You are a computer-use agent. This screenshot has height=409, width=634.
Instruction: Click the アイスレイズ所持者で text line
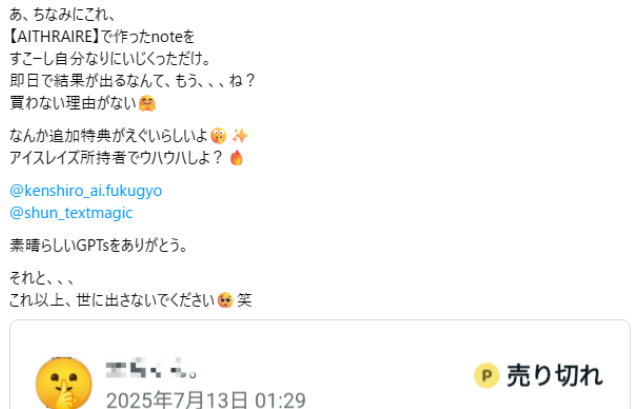(x=116, y=158)
